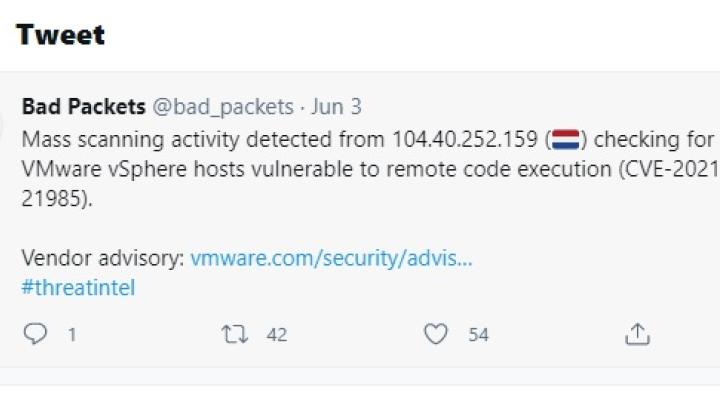Click '21985).' text ending the tweet
The width and height of the screenshot is (720, 405).
[x=57, y=199]
